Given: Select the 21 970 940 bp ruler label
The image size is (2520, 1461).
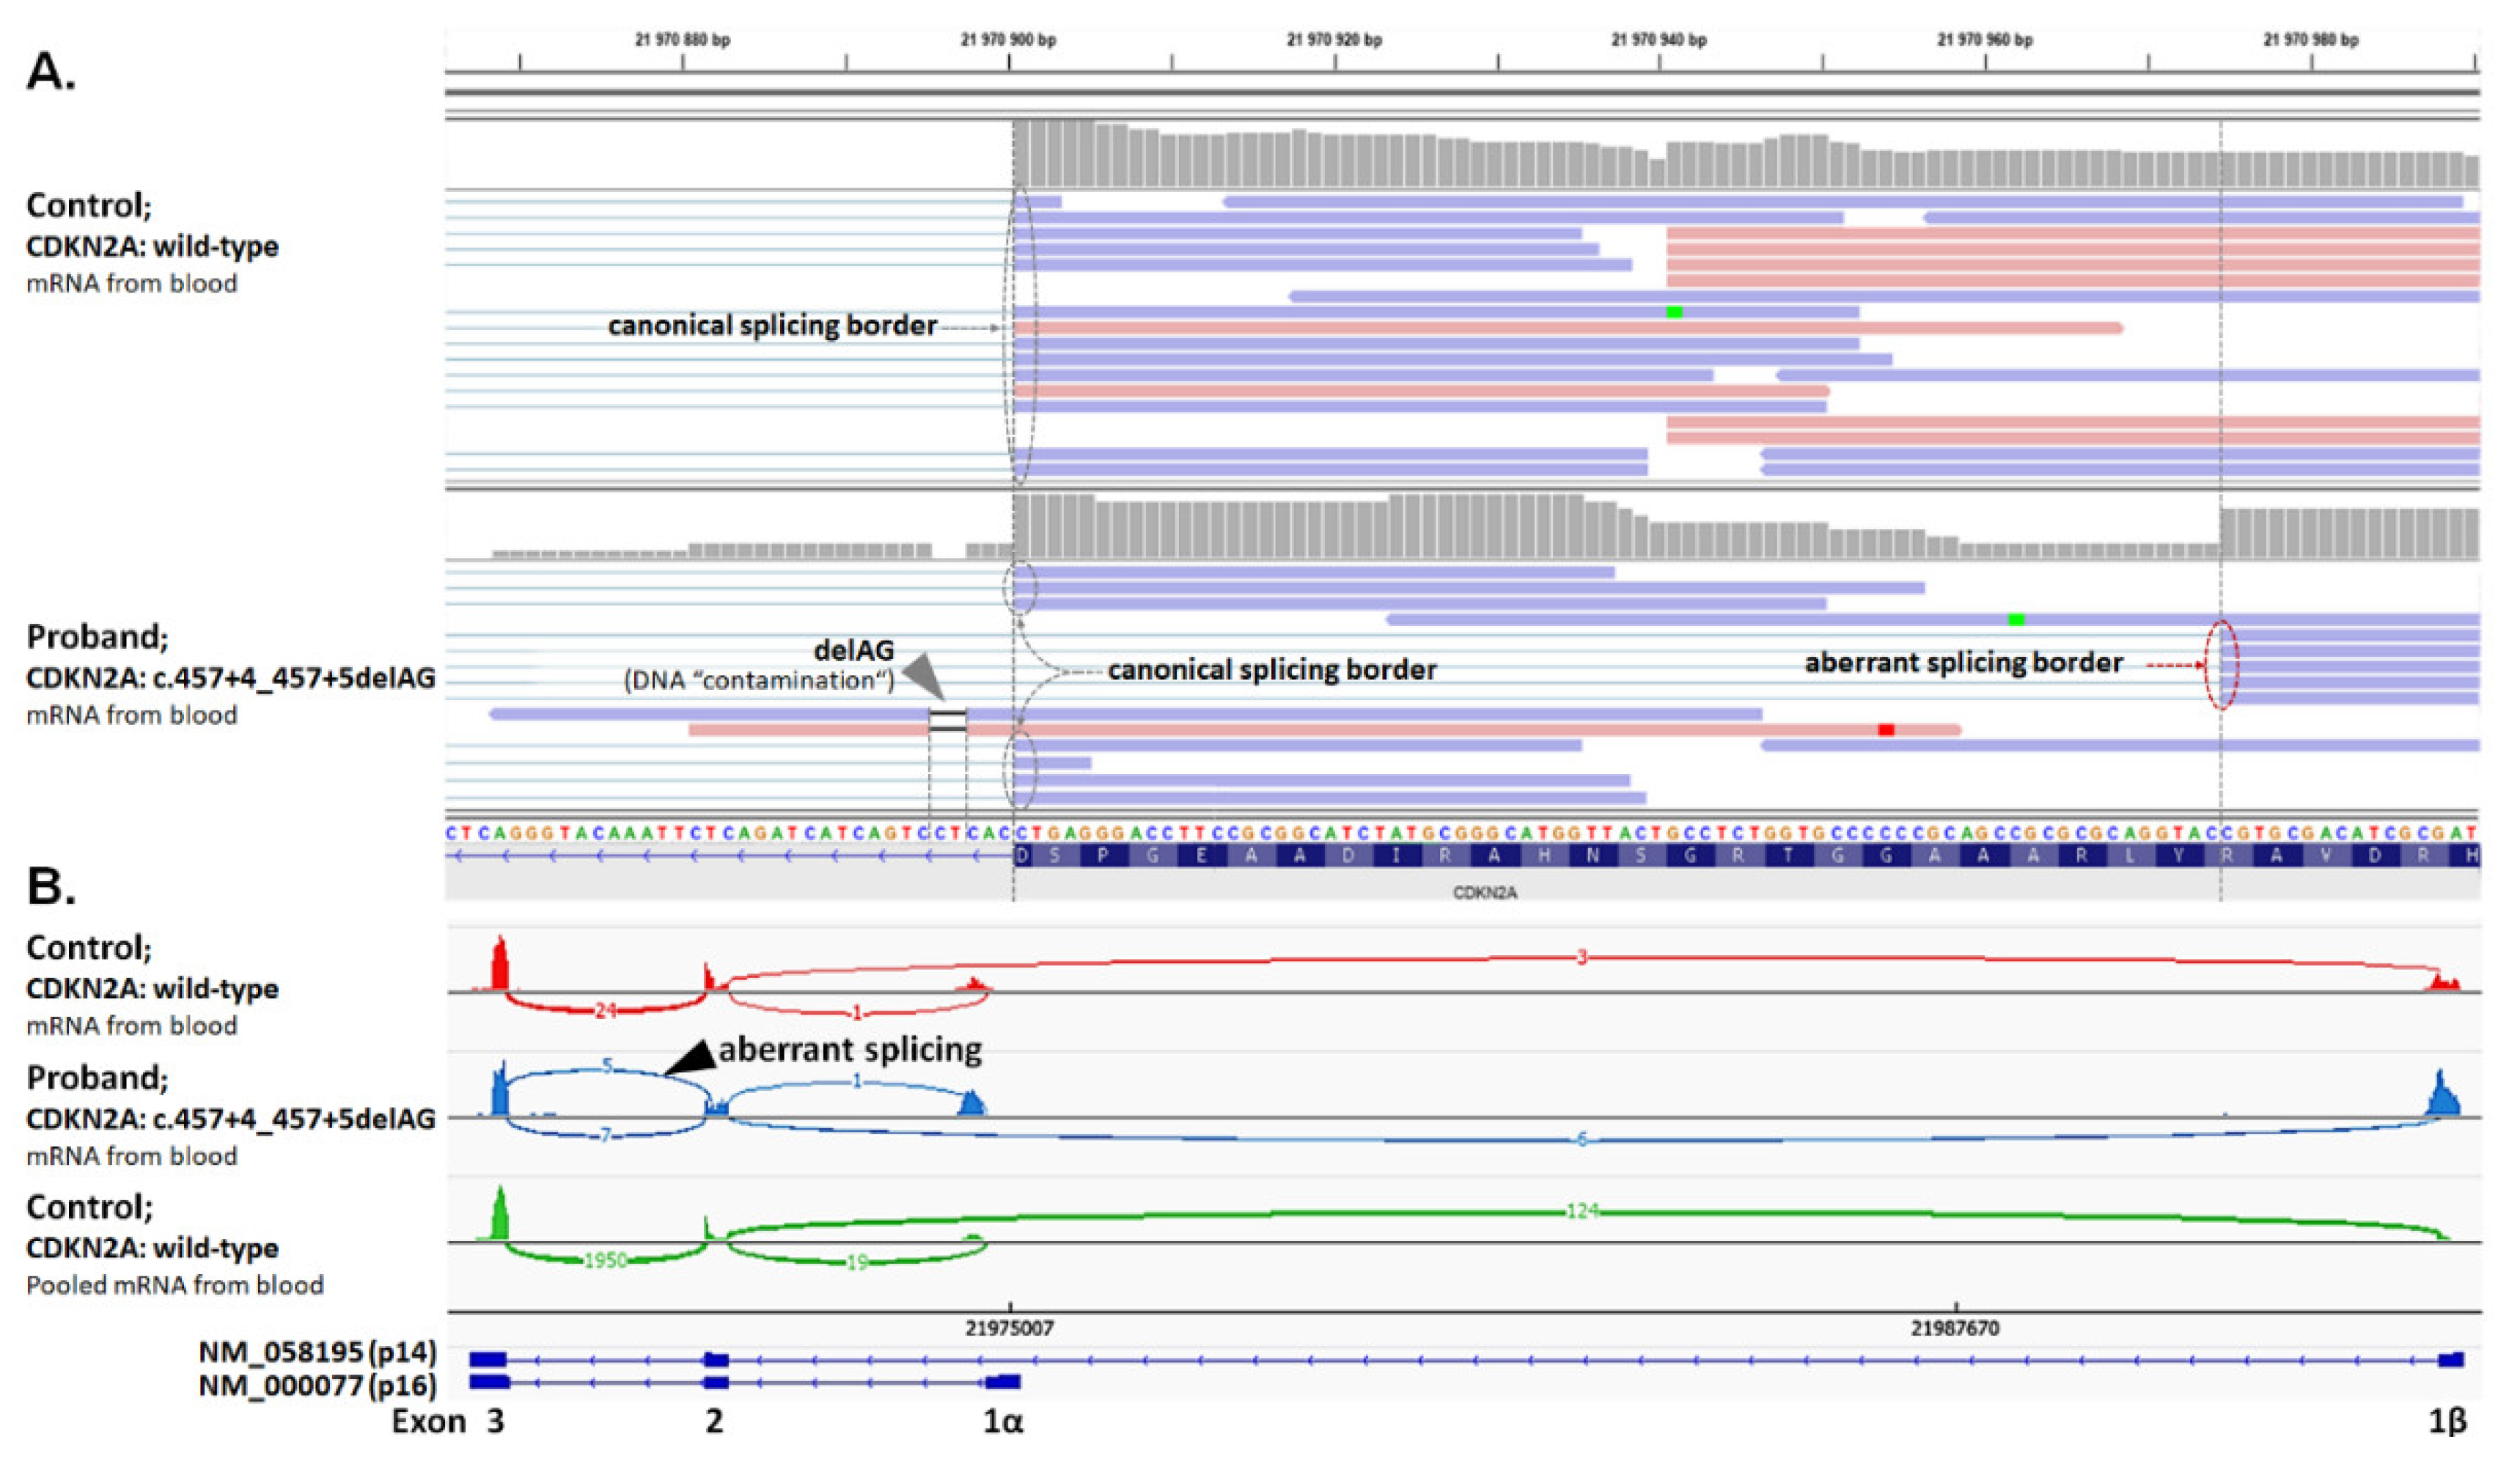Looking at the screenshot, I should click(x=1659, y=40).
